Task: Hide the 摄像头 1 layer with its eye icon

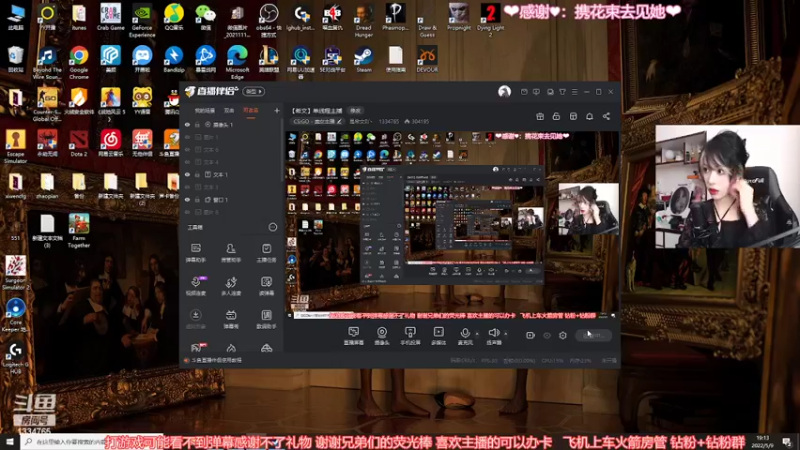Action: [187, 124]
